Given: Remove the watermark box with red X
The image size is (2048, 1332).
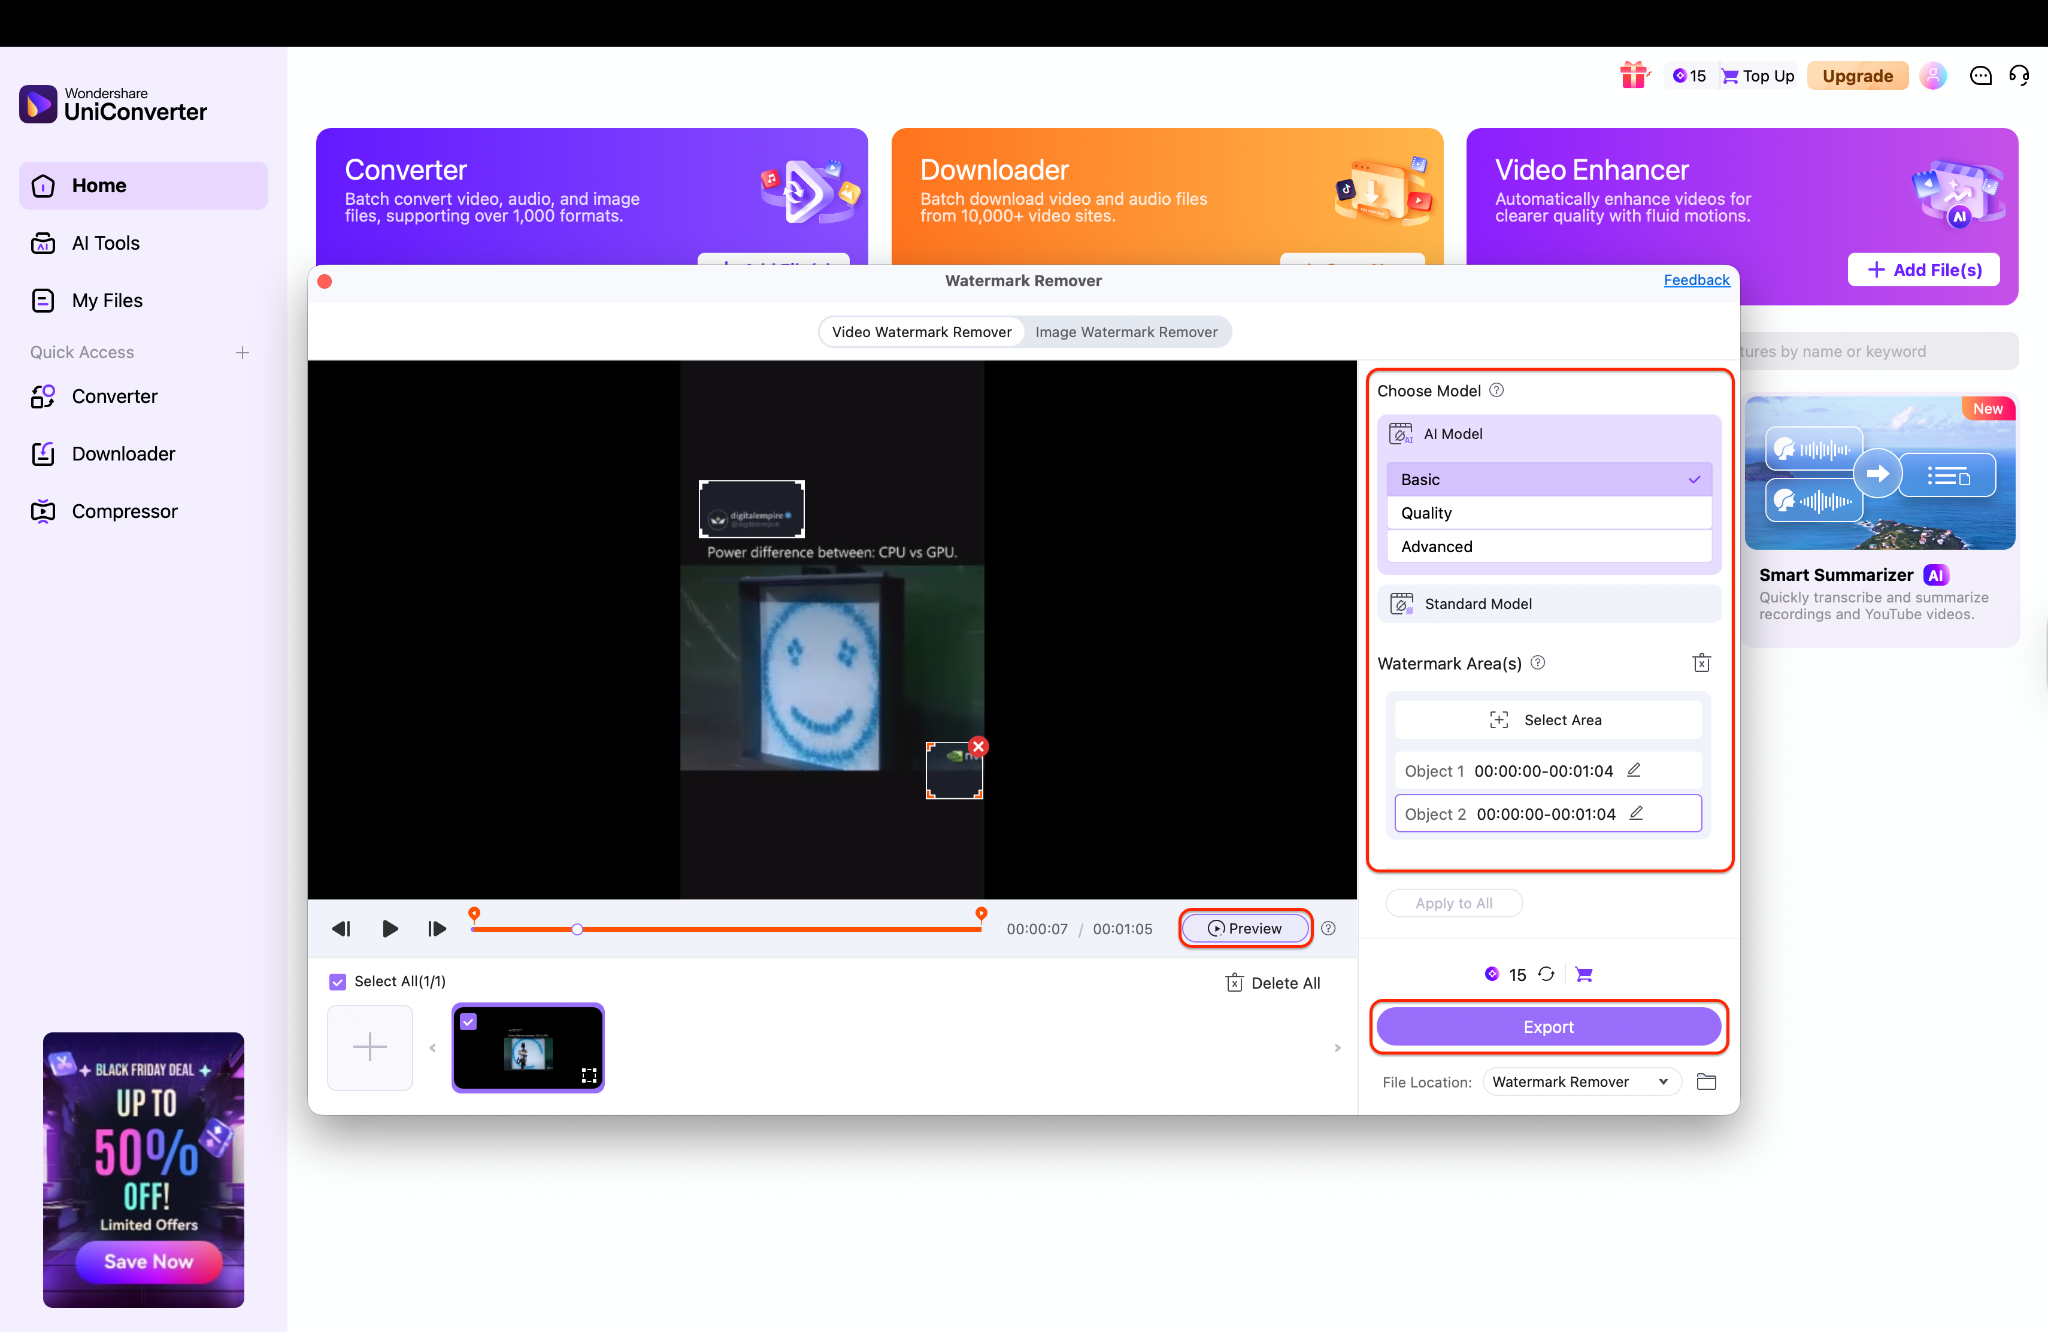Looking at the screenshot, I should pos(979,746).
